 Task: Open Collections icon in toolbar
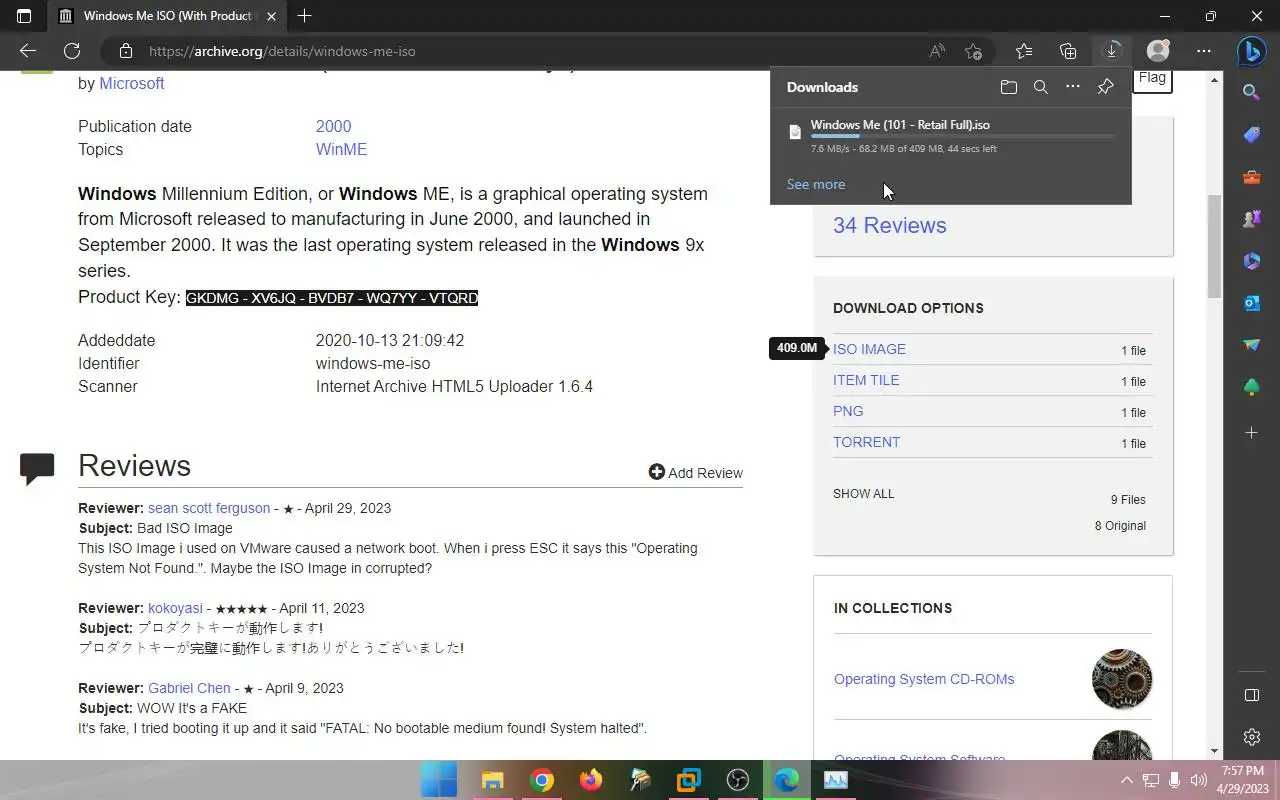click(x=1068, y=51)
